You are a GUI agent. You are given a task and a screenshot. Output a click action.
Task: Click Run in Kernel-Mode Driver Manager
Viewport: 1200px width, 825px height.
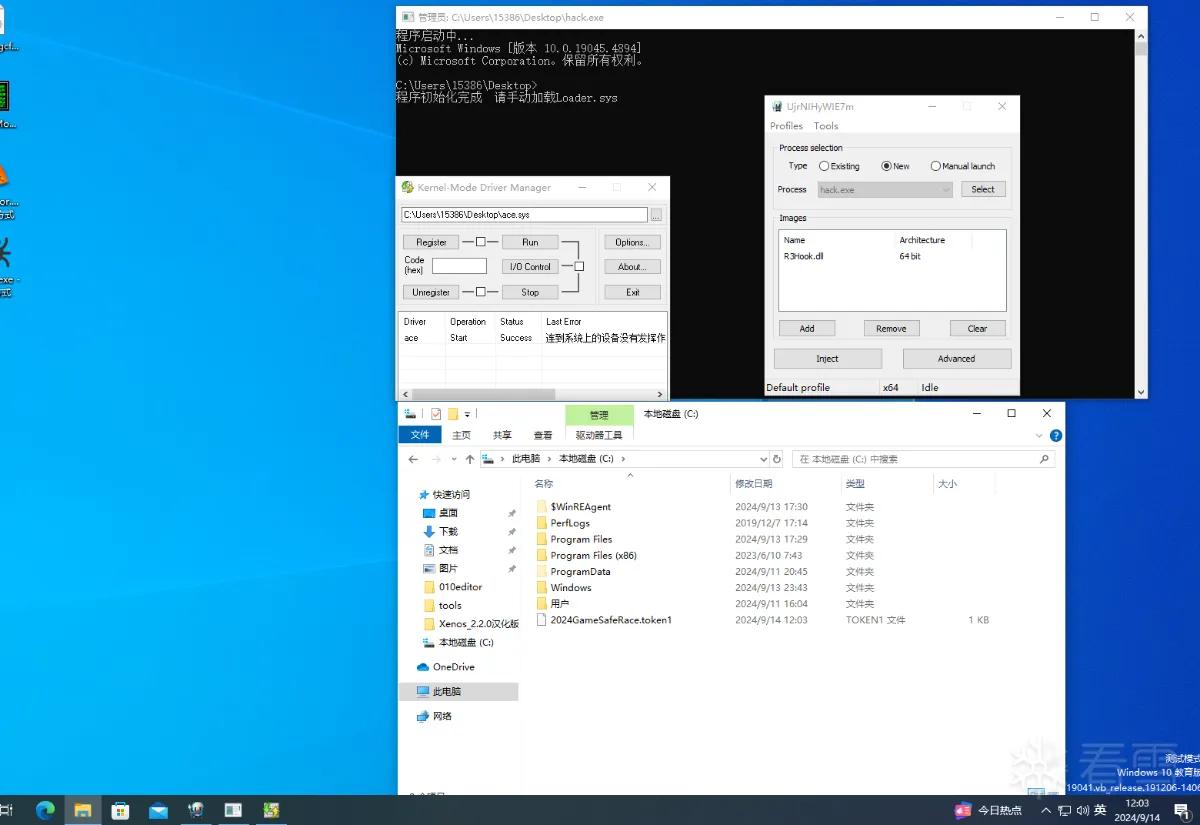tap(530, 242)
